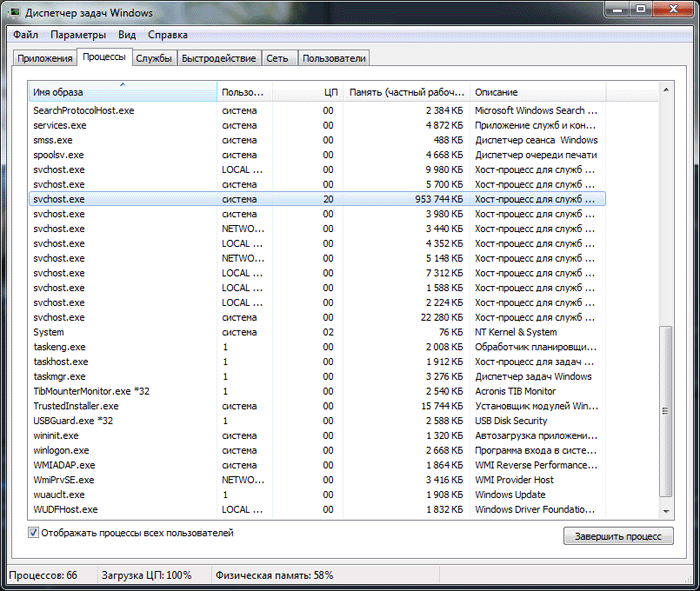This screenshot has height=591, width=700.
Task: Select svchost.exe using 1 588 КБ memory
Action: [317, 288]
